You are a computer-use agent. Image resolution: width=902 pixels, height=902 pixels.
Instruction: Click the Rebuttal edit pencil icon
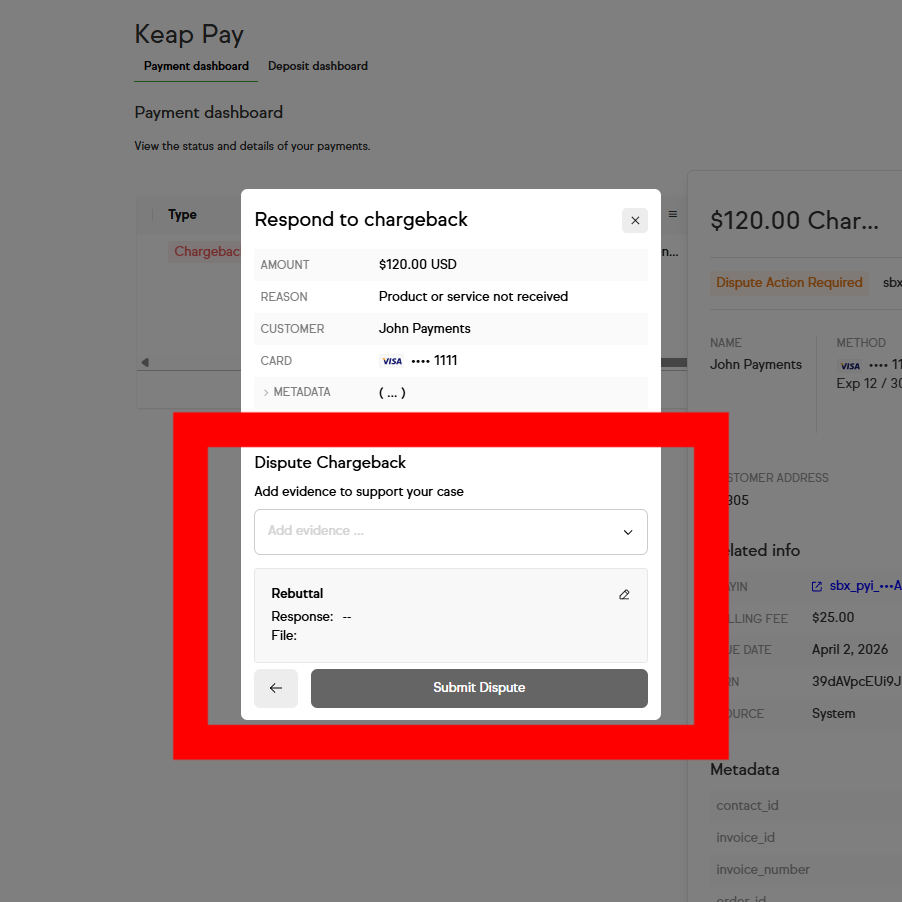tap(624, 594)
